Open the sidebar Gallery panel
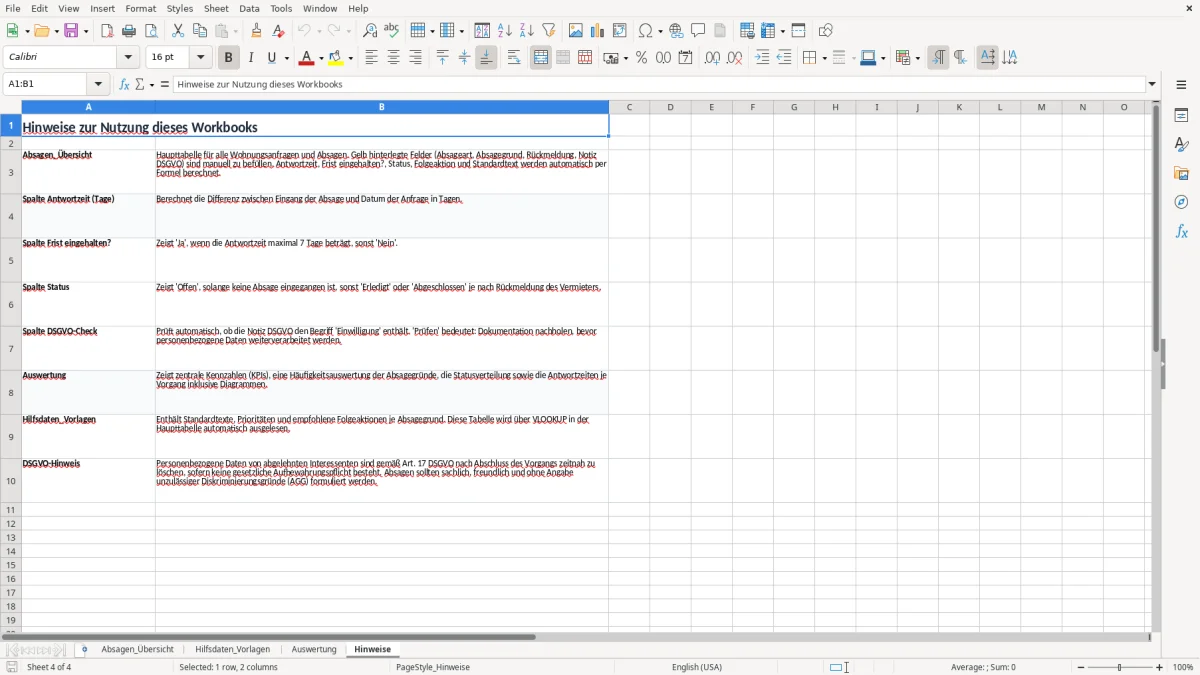This screenshot has width=1200, height=675. click(x=1181, y=174)
